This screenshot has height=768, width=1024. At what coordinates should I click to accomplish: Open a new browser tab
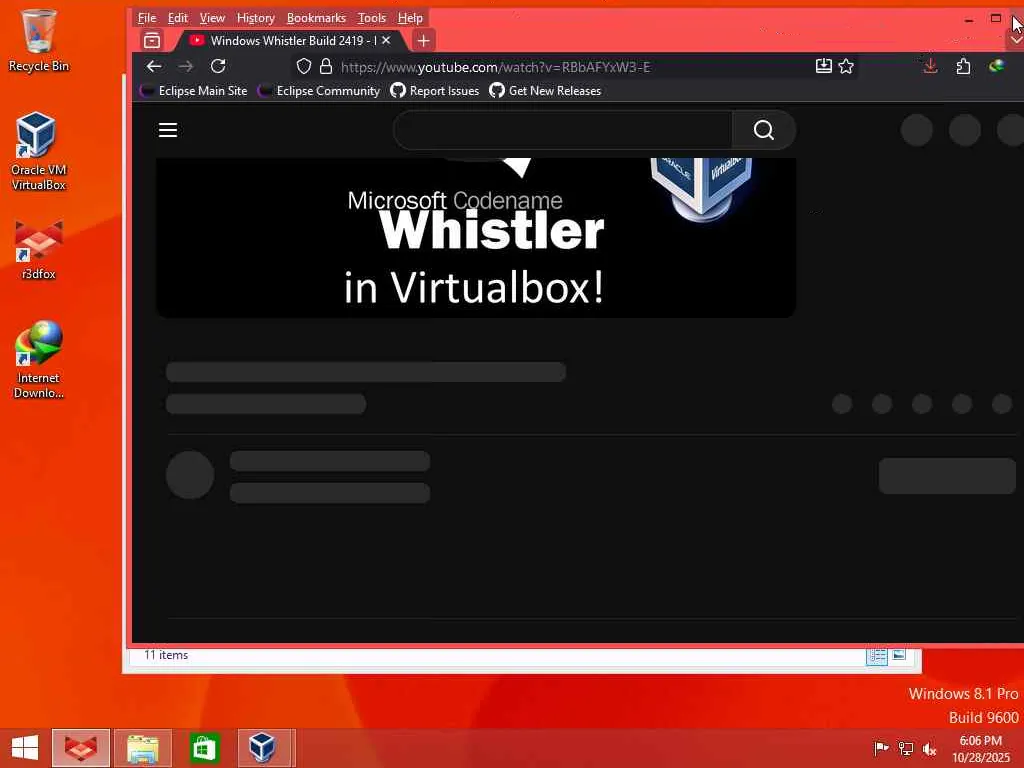pos(423,40)
